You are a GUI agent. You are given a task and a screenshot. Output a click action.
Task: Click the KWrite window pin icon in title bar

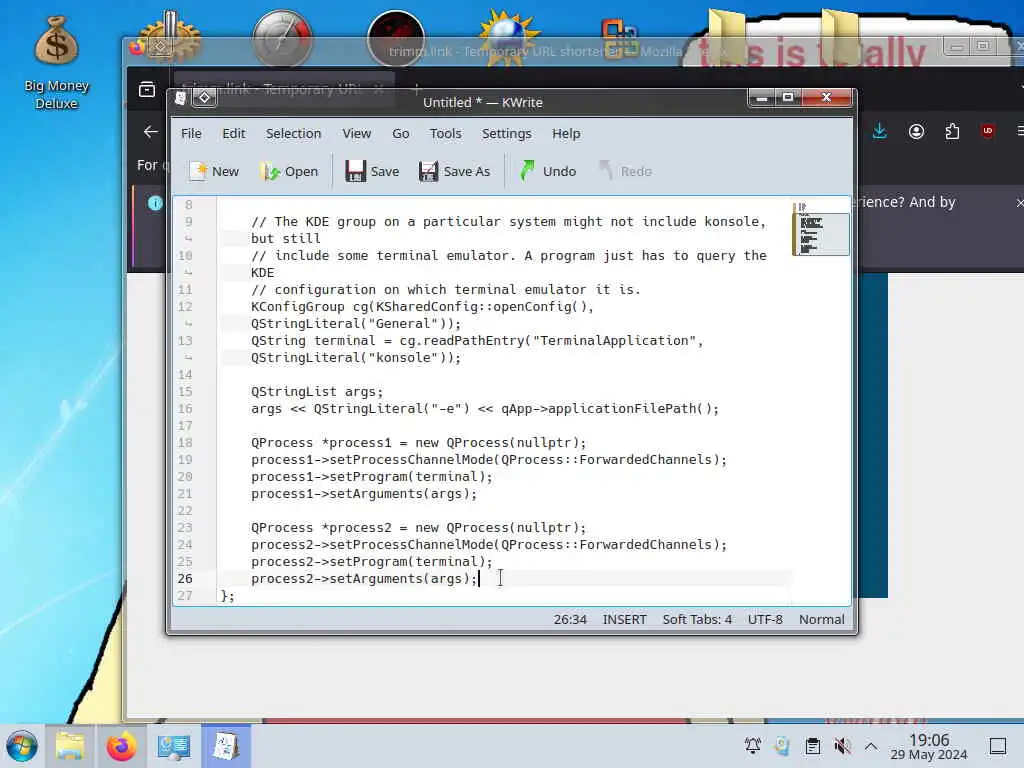(x=204, y=97)
